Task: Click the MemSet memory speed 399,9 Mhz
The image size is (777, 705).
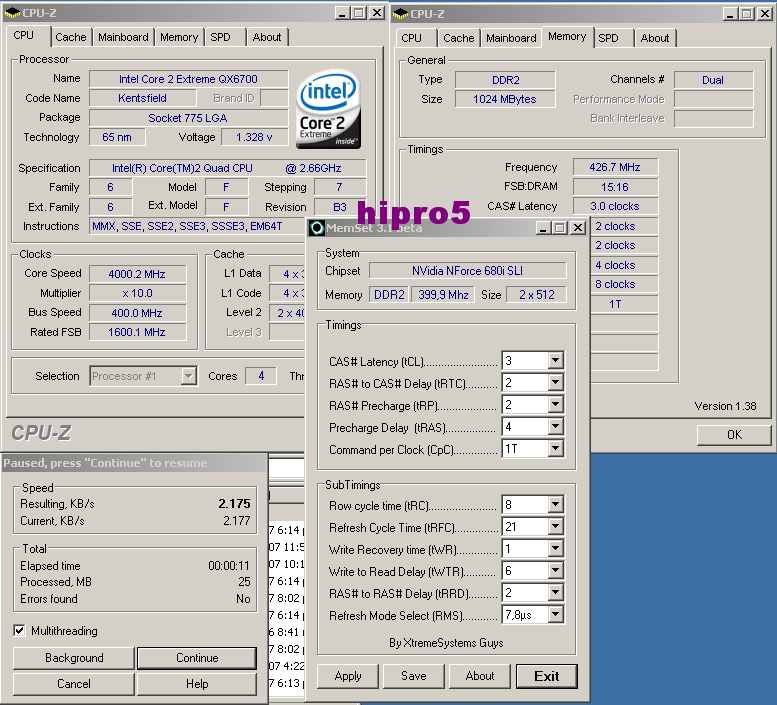Action: [x=443, y=295]
